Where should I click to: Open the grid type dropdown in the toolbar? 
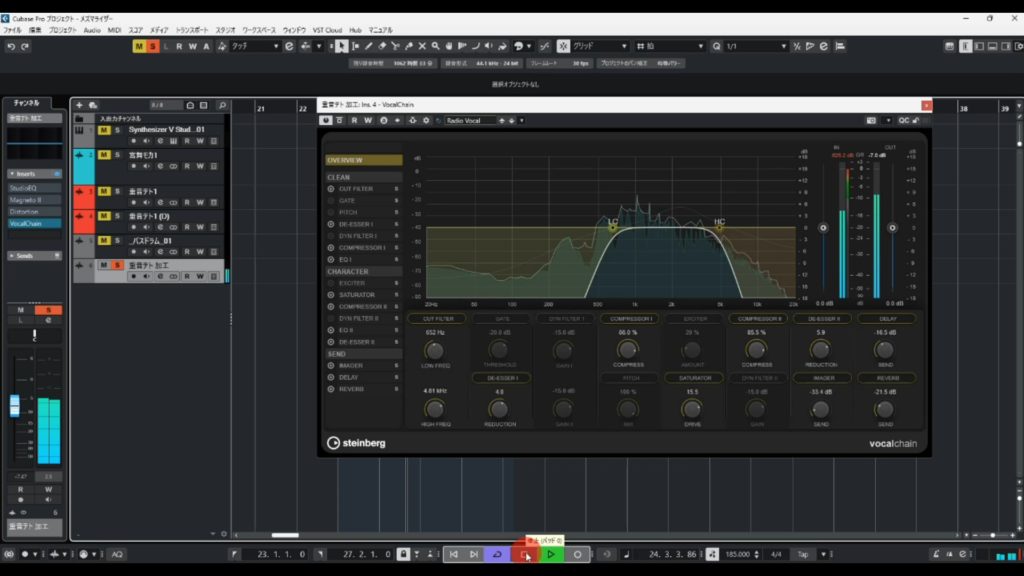click(x=599, y=46)
